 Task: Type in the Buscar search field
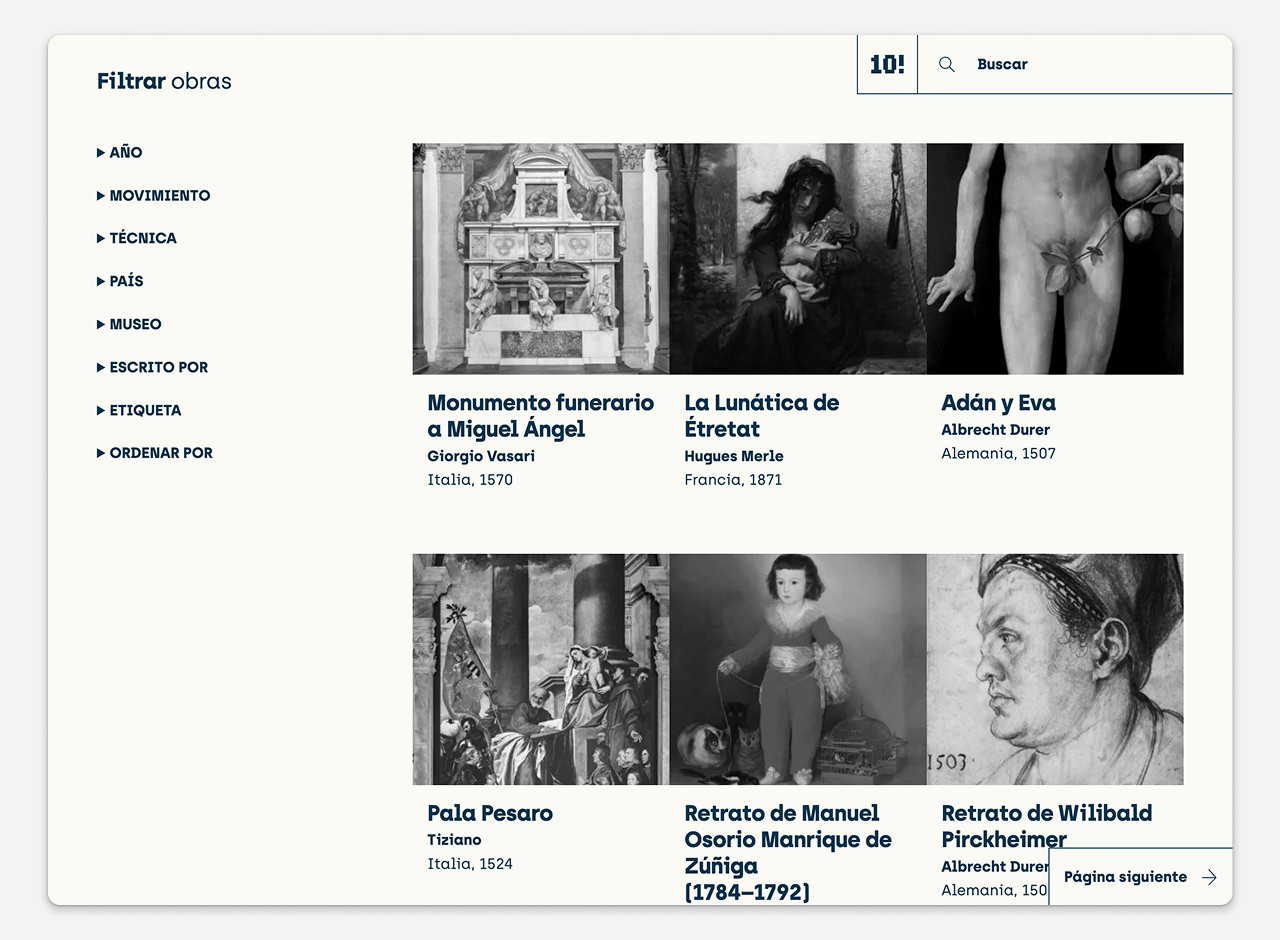(1090, 65)
